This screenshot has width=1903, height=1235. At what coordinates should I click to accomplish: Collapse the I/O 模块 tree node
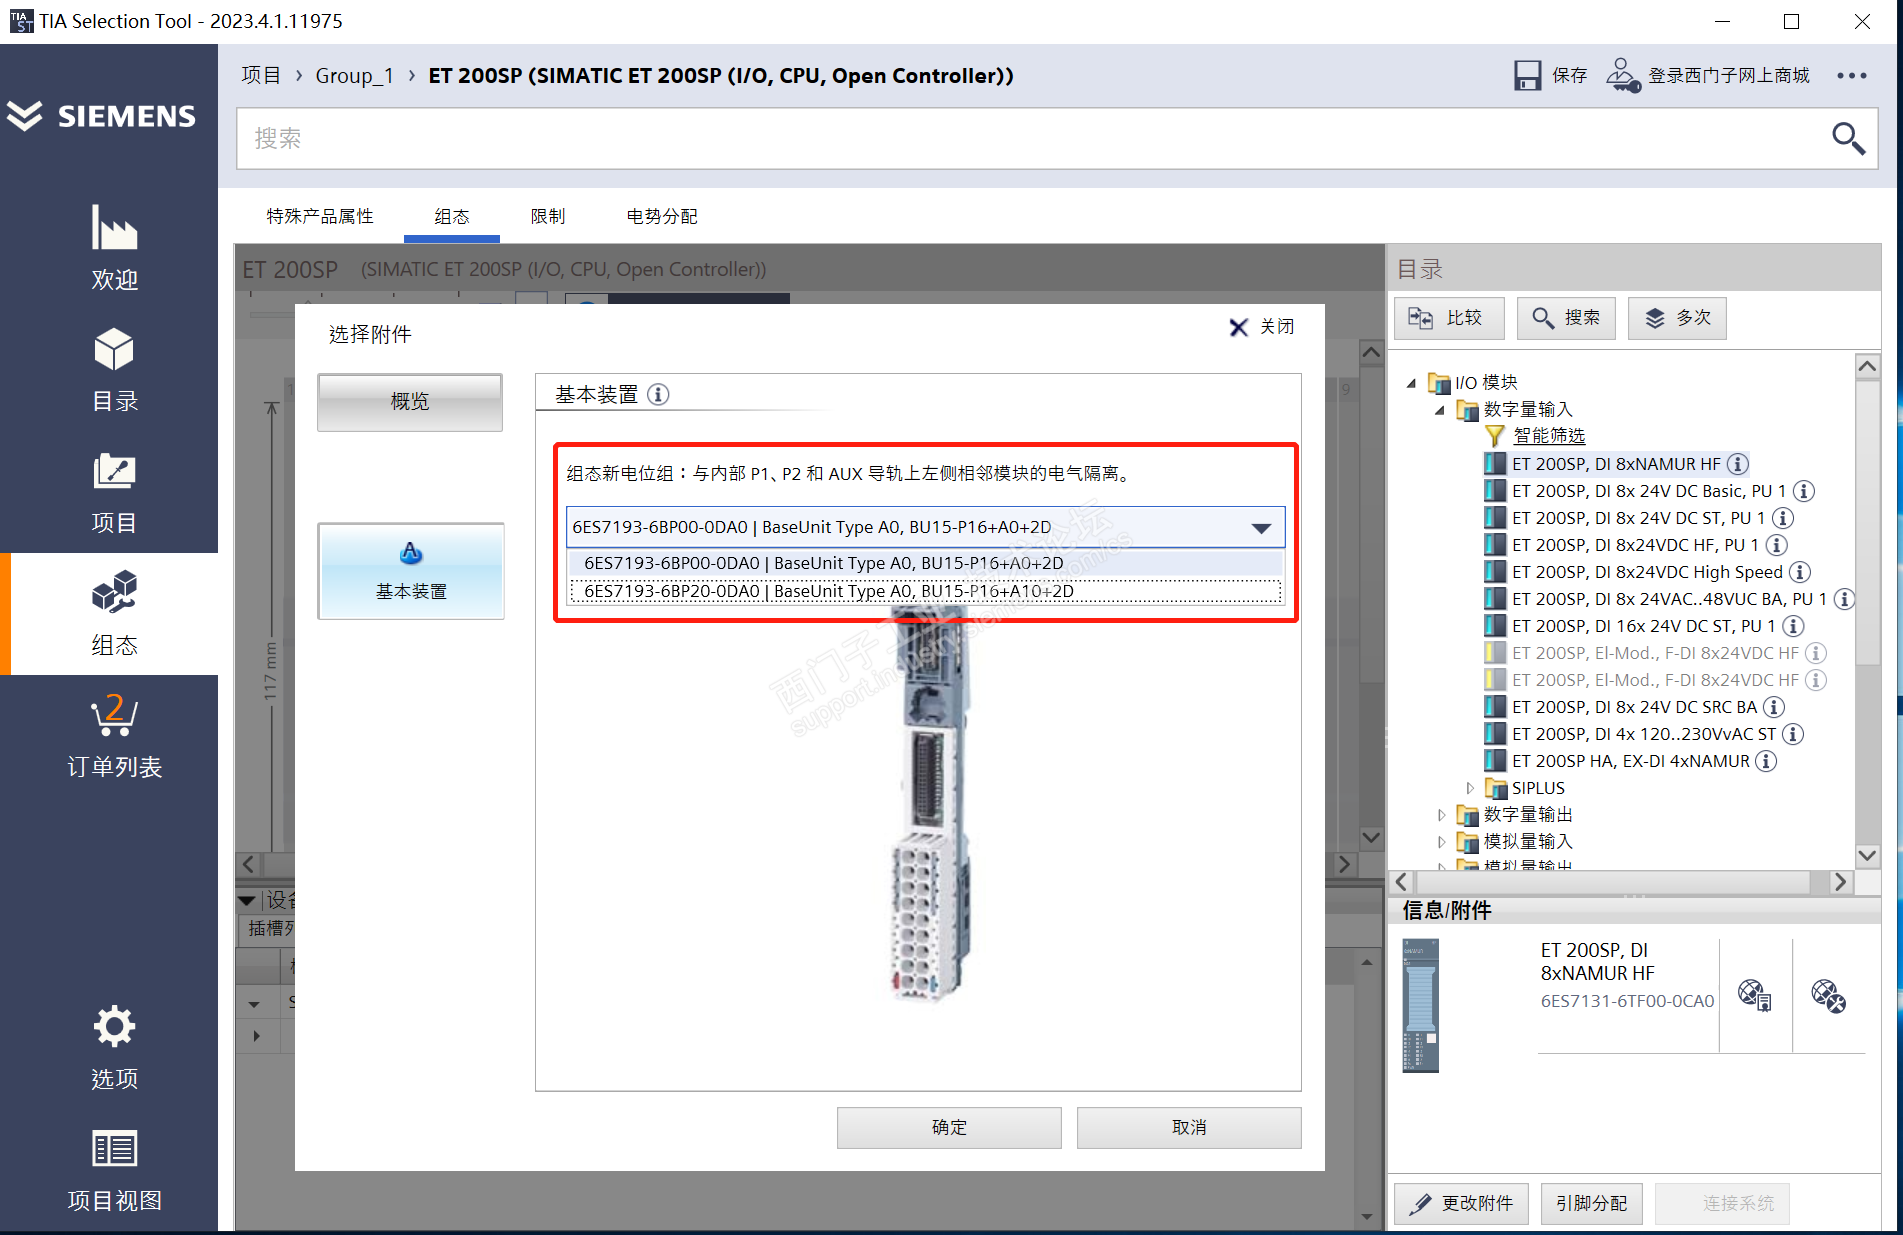[1411, 383]
